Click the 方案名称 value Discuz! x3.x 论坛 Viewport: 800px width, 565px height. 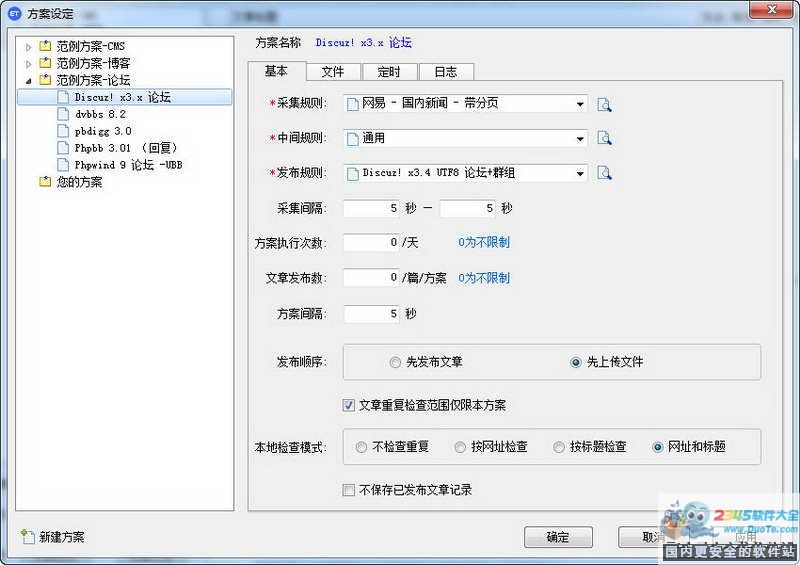364,42
